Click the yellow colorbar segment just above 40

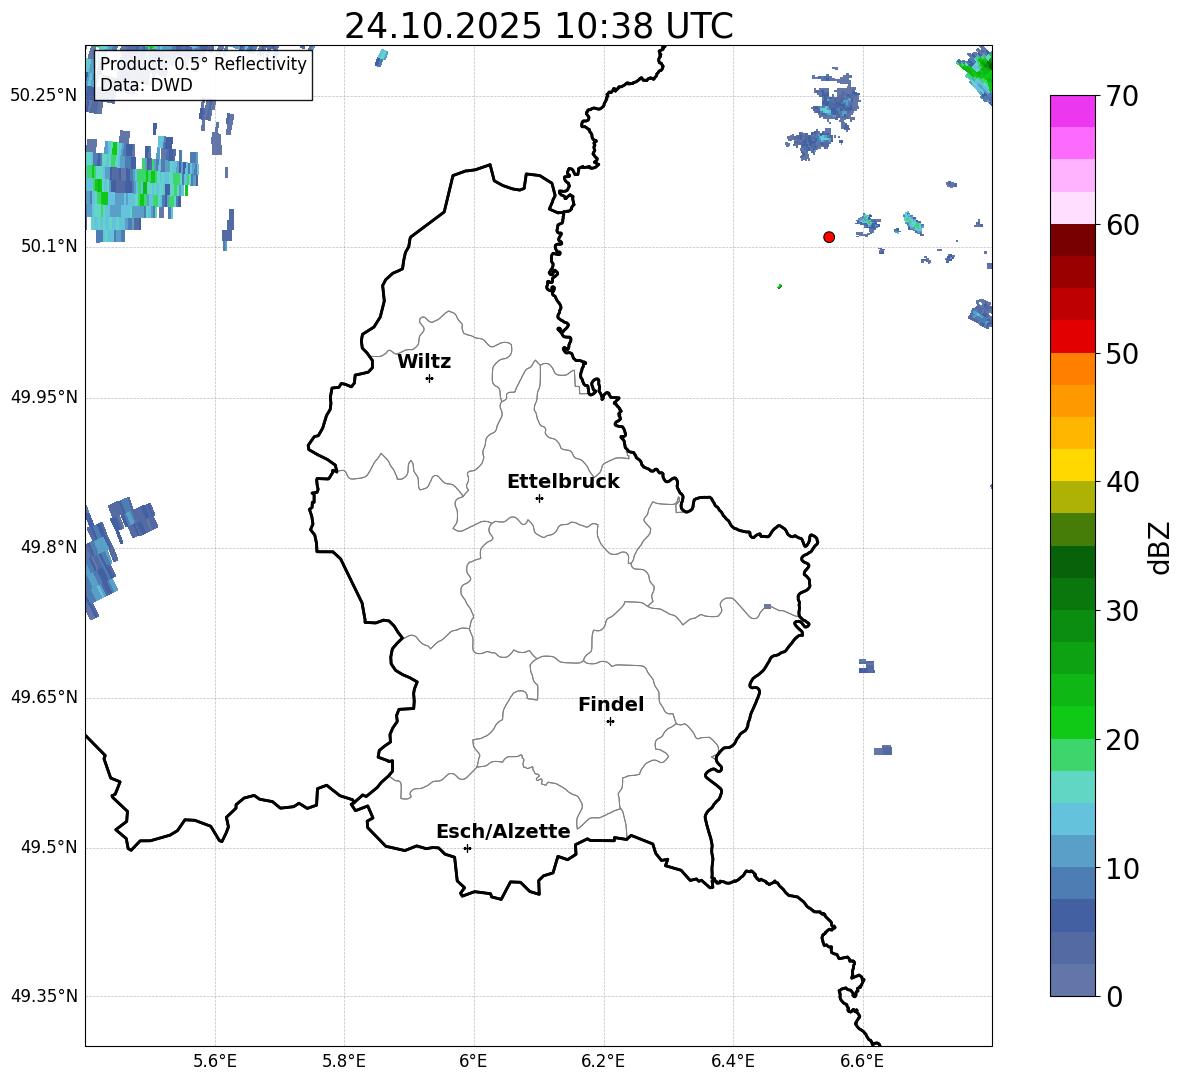(x=1073, y=465)
